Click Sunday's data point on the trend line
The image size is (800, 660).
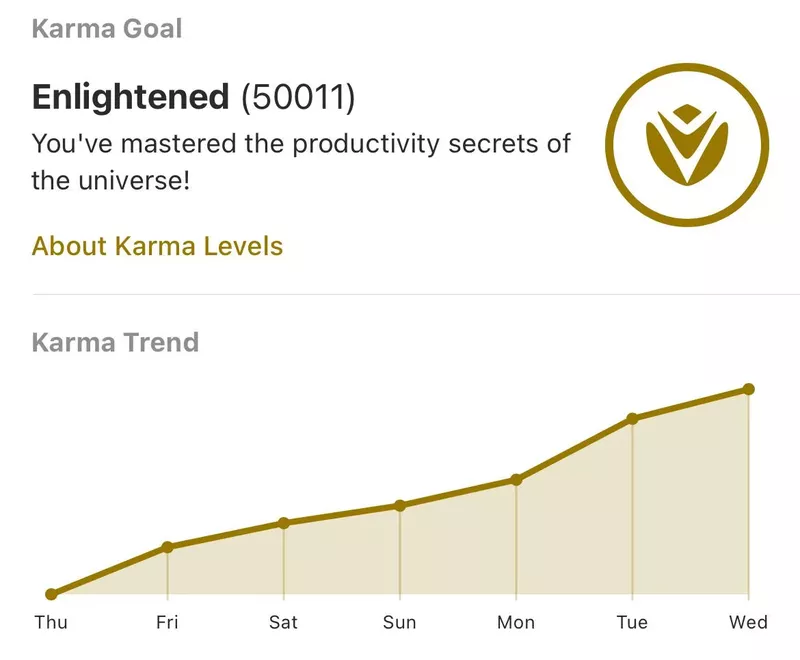click(400, 505)
